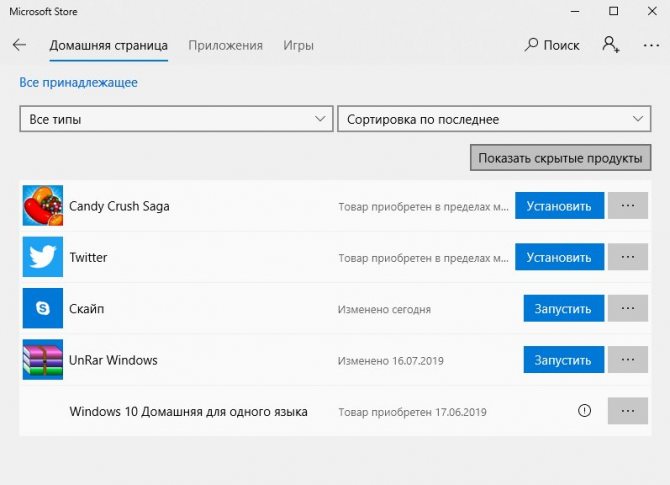Install Twitter with Установить

click(559, 257)
